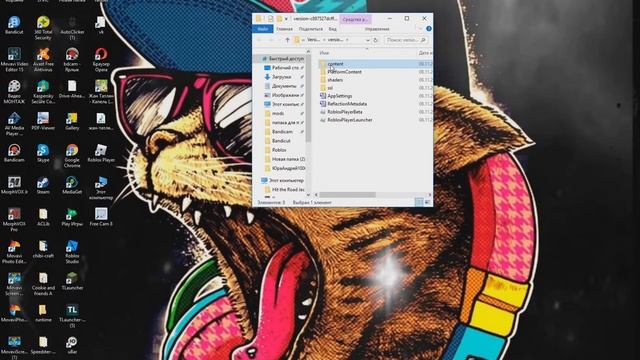Viewport: 640px width, 360px height.
Task: Select the Средства р... contextual tab
Action: coord(355,19)
